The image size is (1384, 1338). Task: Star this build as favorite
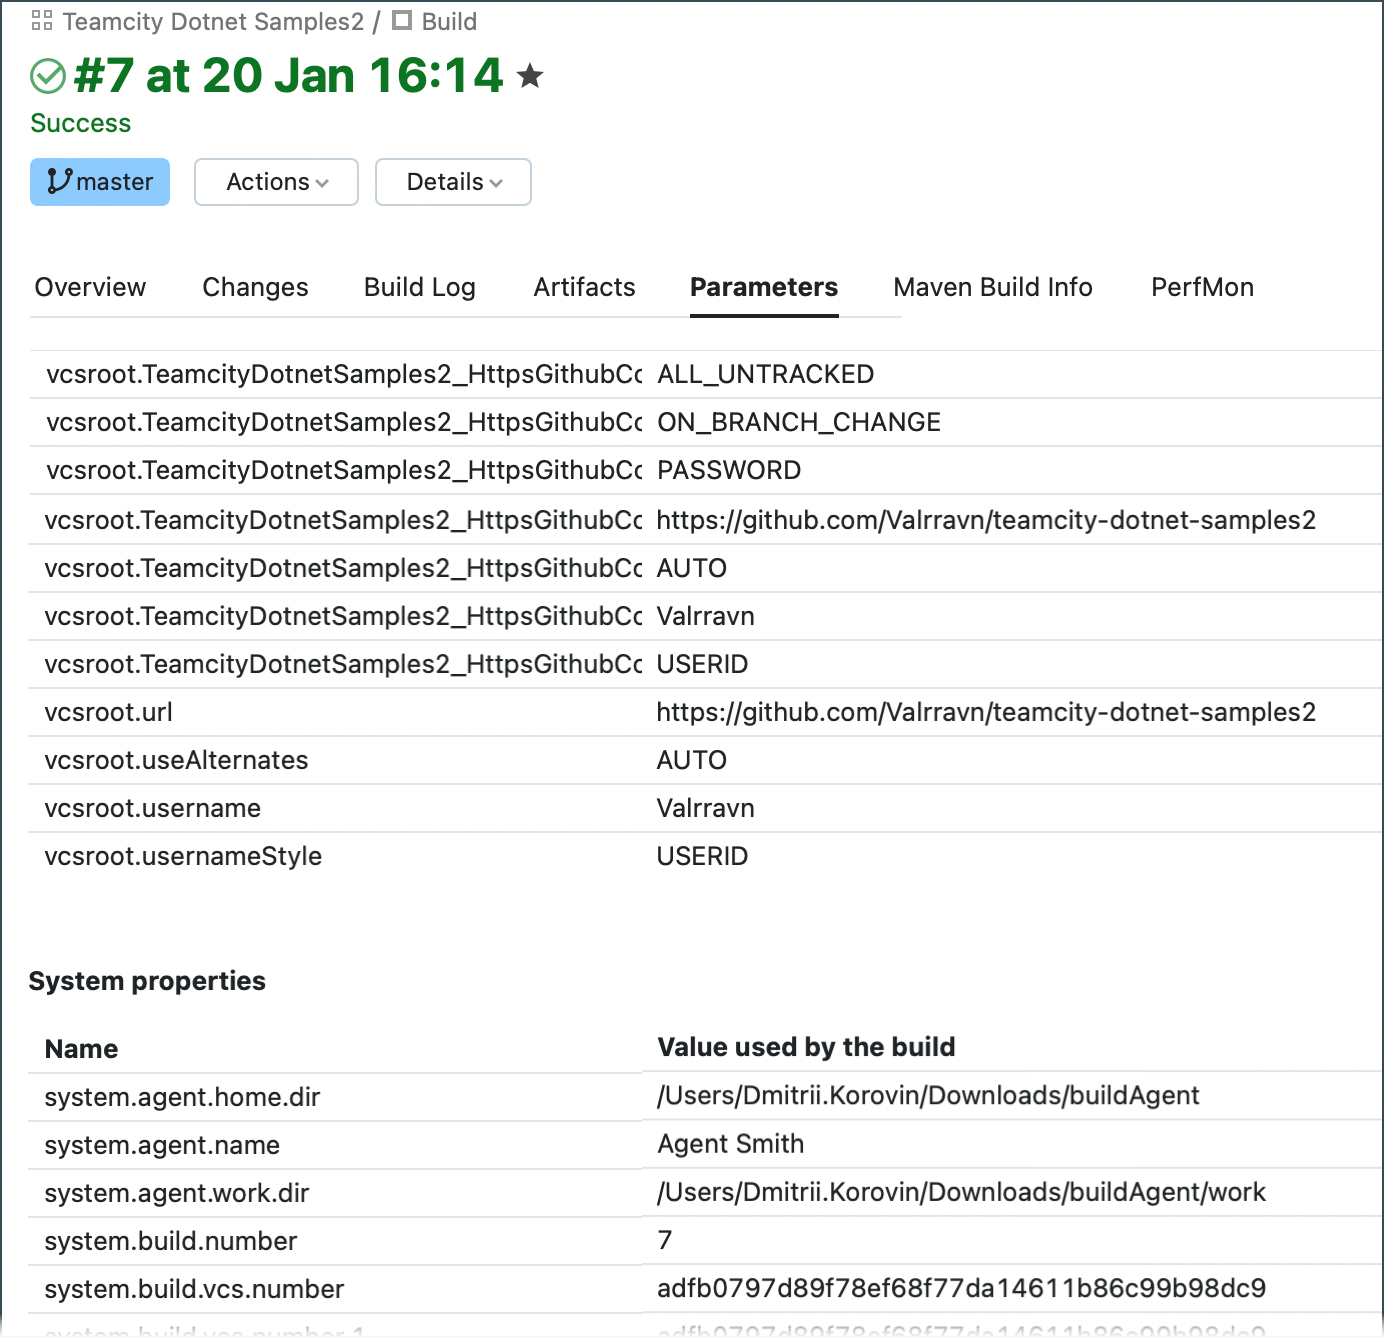tap(530, 74)
